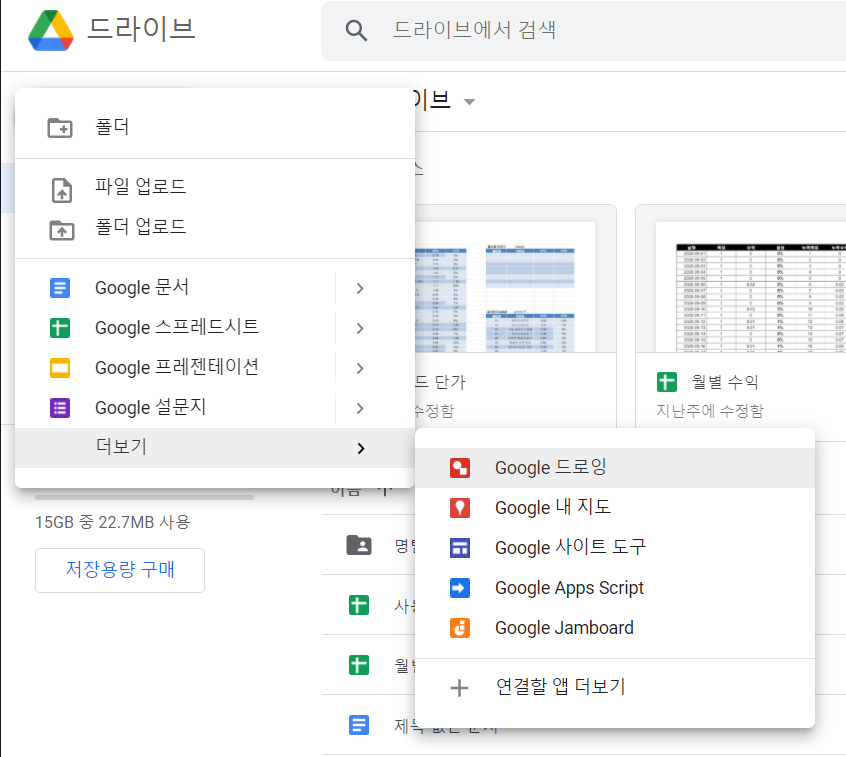
Task: Click the new folder icon in the menu
Action: (60, 128)
